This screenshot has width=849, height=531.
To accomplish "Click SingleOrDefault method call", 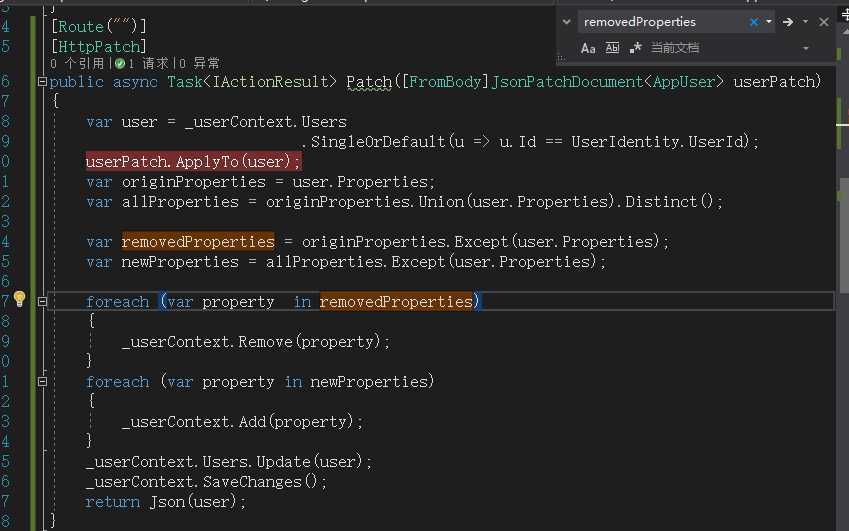I will [x=377, y=141].
